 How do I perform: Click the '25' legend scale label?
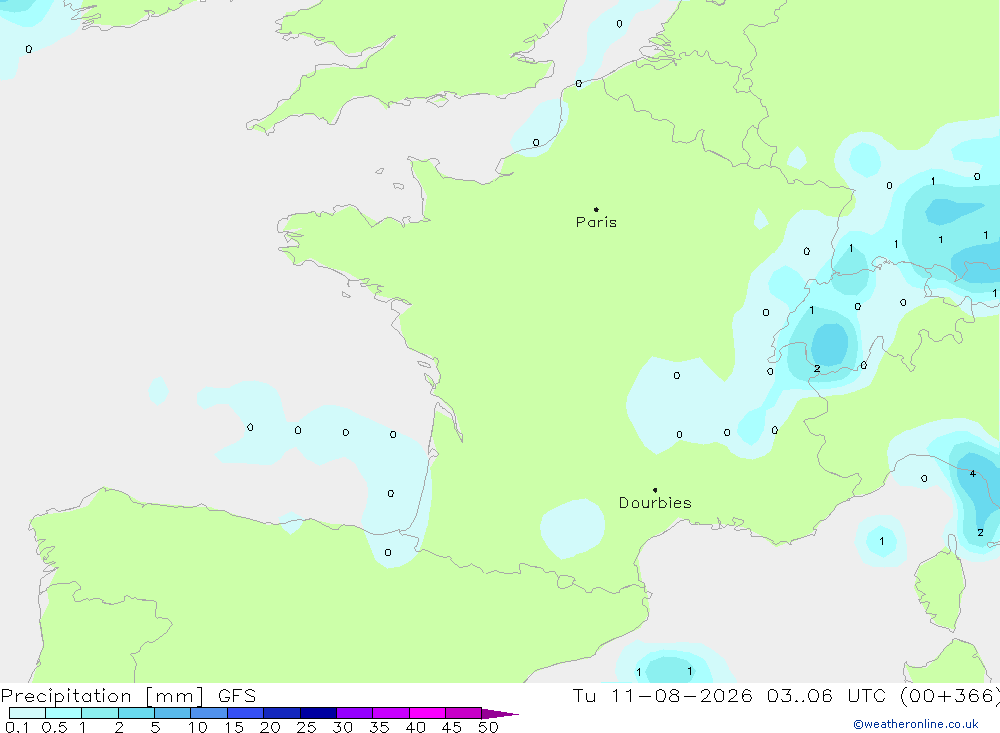307,727
